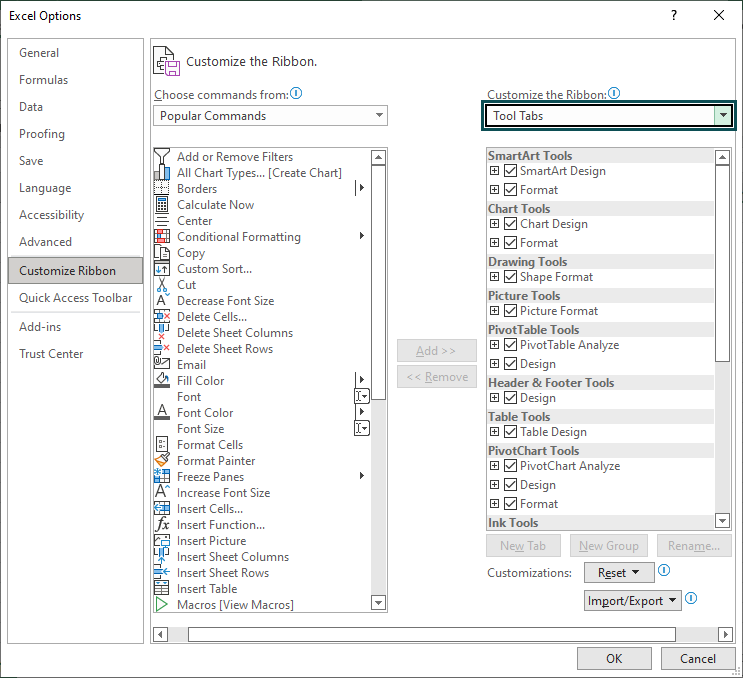Click the Delete Sheet Rows icon
This screenshot has width=743, height=678.
[x=162, y=349]
